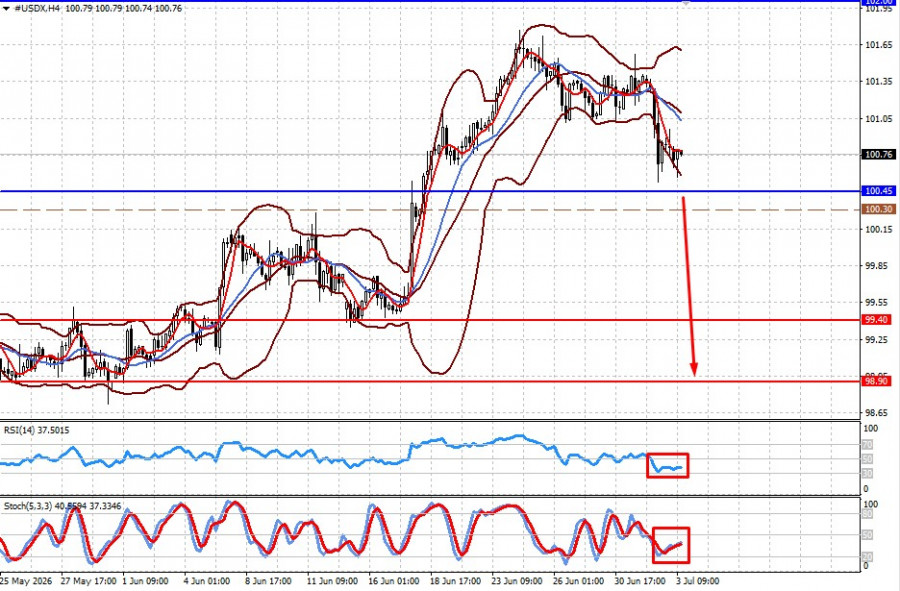
Task: Click the 18 Jun 17:00 time axis label
Action: point(455,581)
